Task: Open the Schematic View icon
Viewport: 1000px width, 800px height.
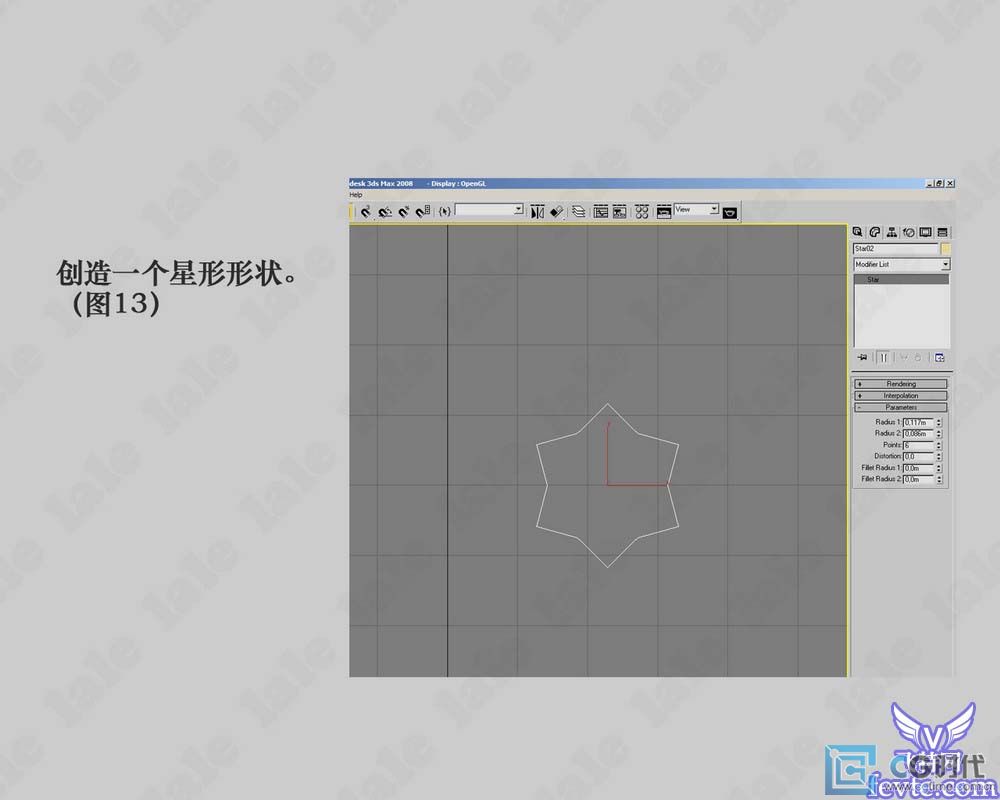Action: [x=619, y=212]
